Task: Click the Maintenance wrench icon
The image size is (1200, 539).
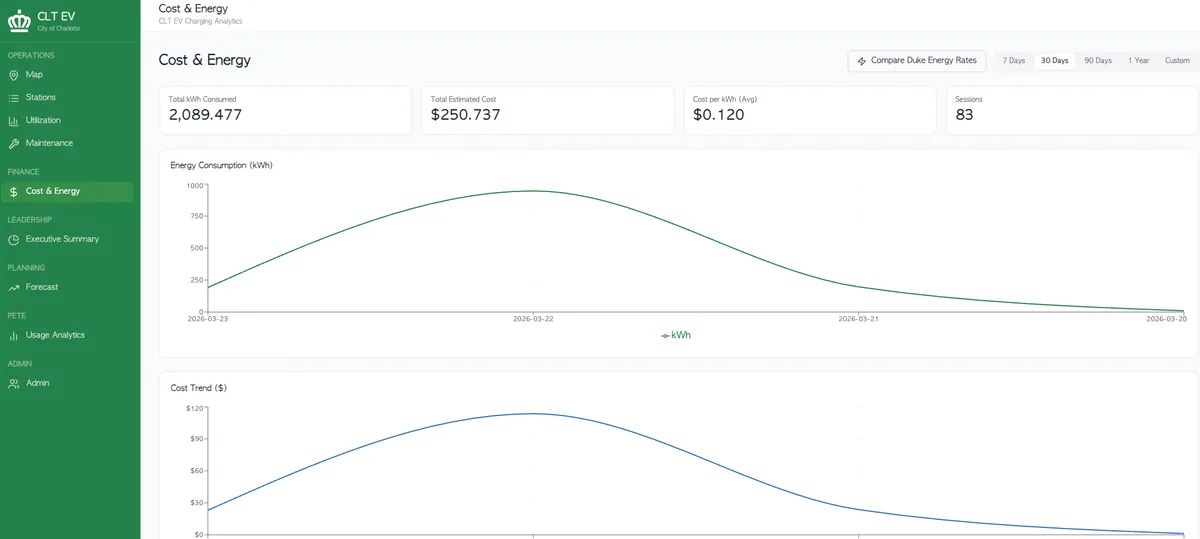Action: (14, 143)
